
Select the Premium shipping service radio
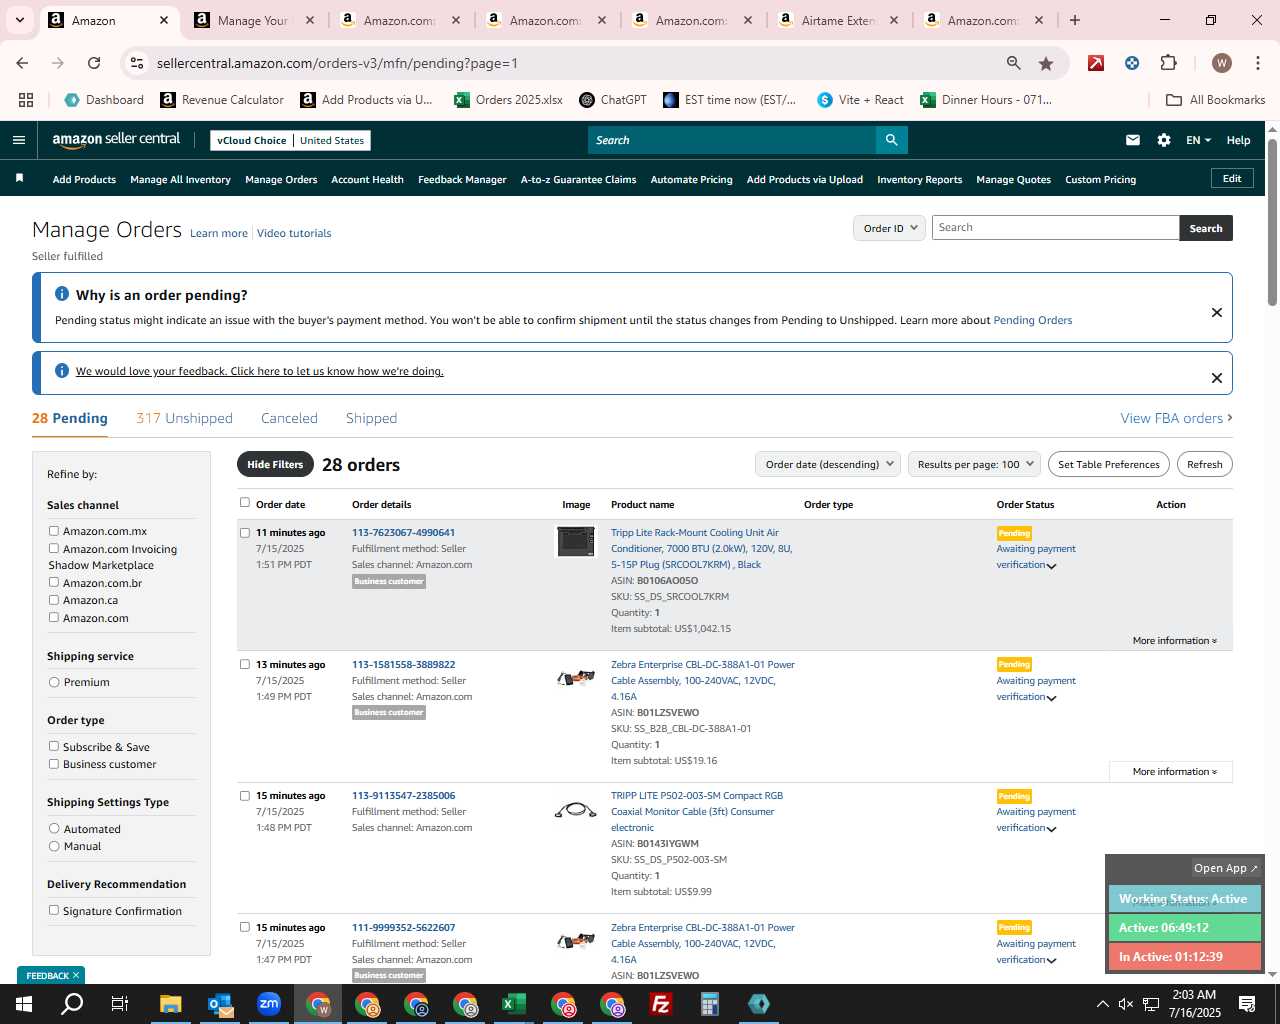54,682
